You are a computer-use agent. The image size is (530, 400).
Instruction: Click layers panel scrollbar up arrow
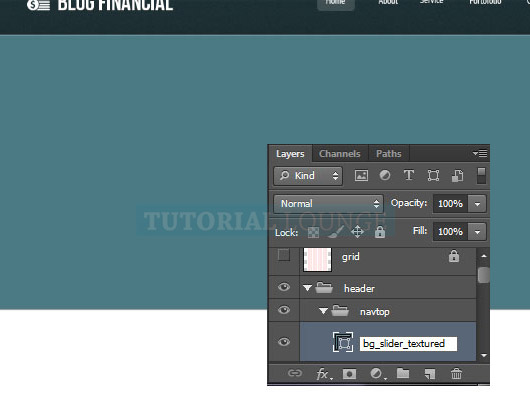484,256
